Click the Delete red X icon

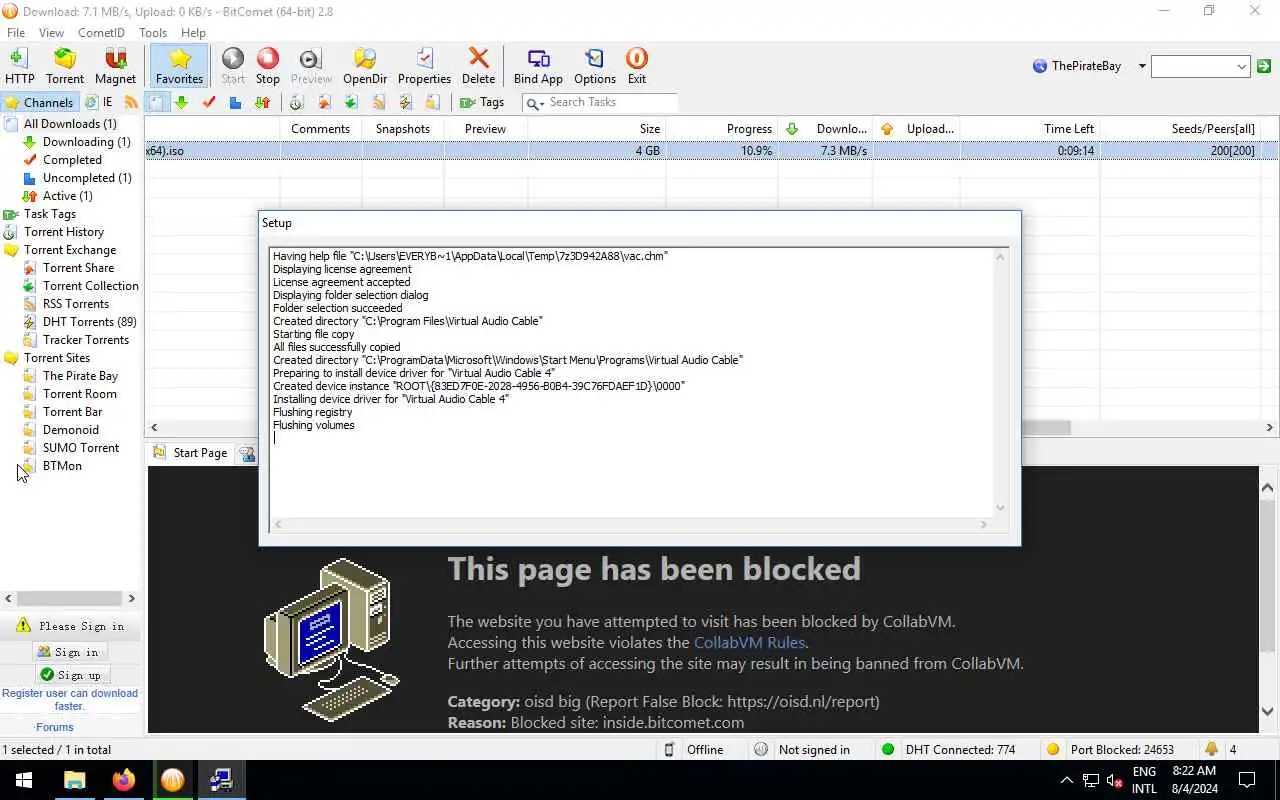[478, 66]
